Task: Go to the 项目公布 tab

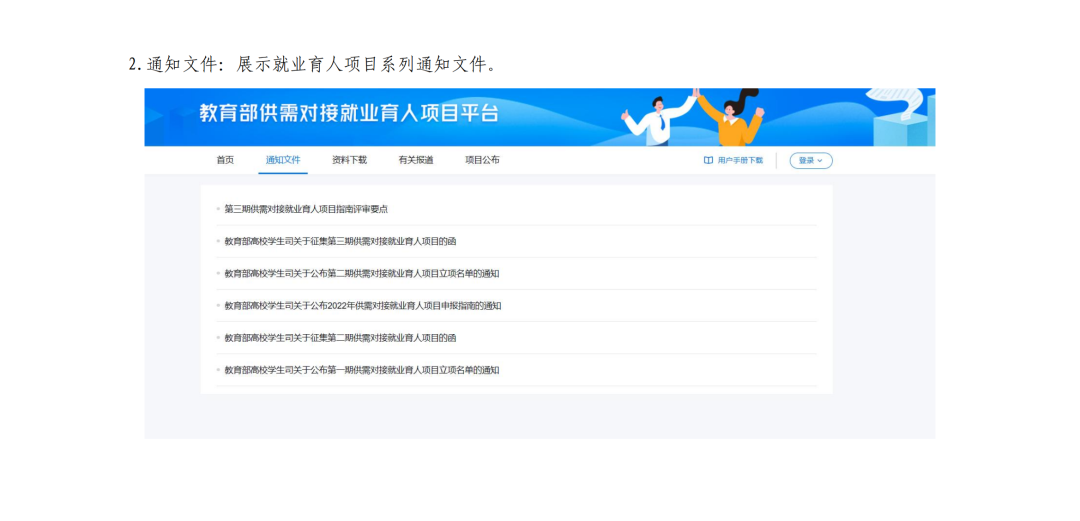Action: point(482,160)
